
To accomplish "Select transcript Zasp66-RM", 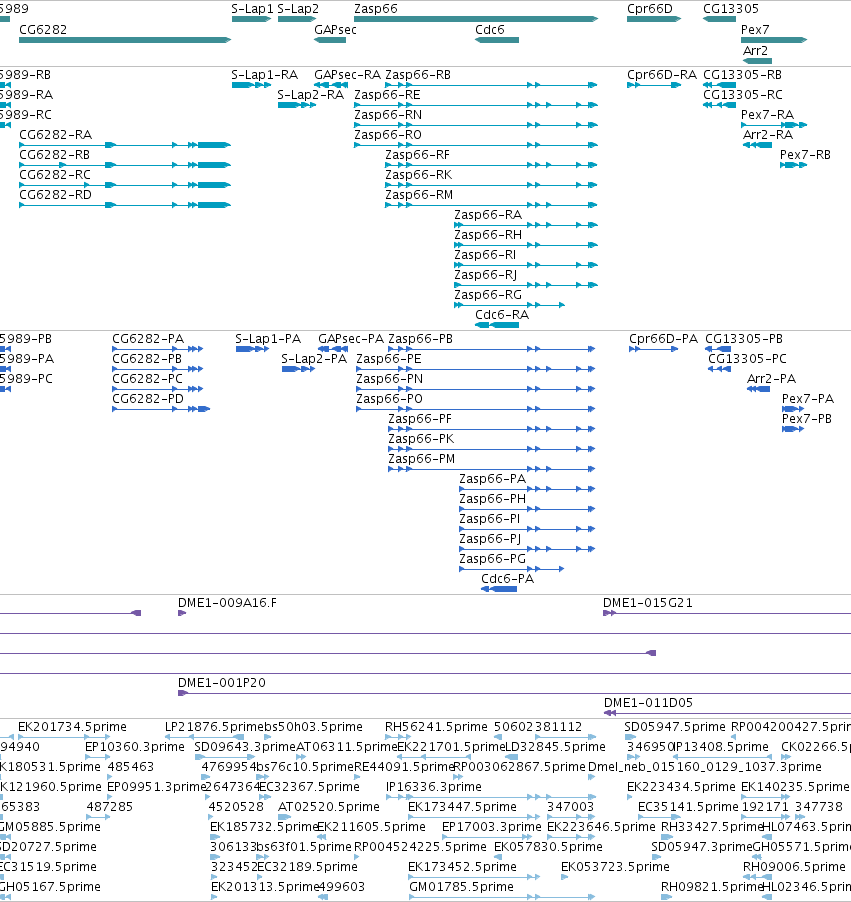I will [419, 194].
